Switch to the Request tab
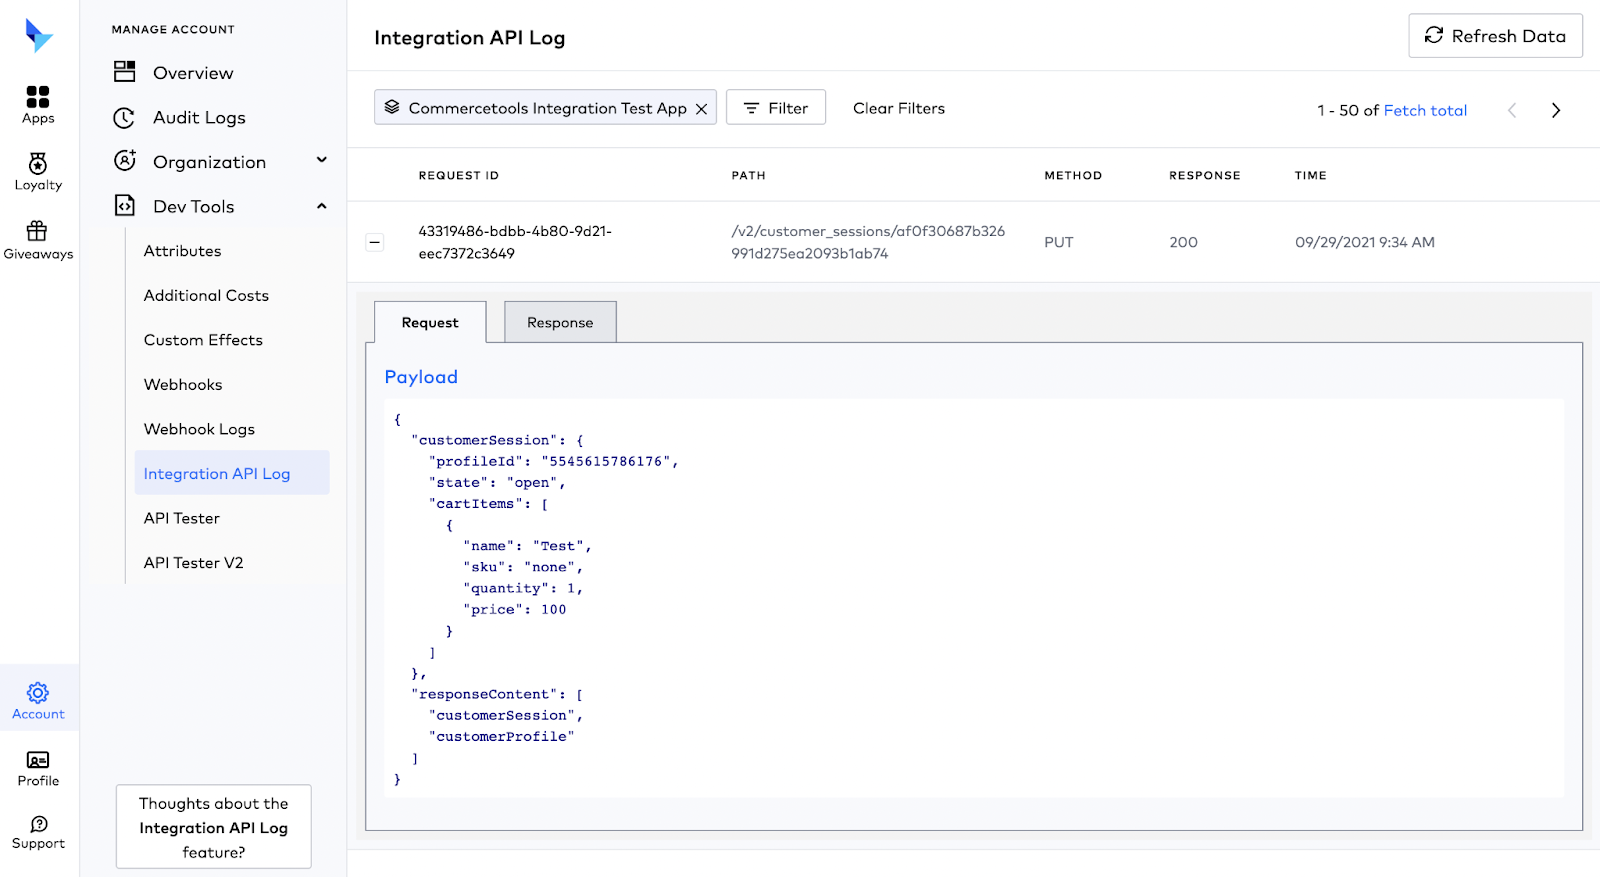Screen dimensions: 1600x877 coord(430,322)
